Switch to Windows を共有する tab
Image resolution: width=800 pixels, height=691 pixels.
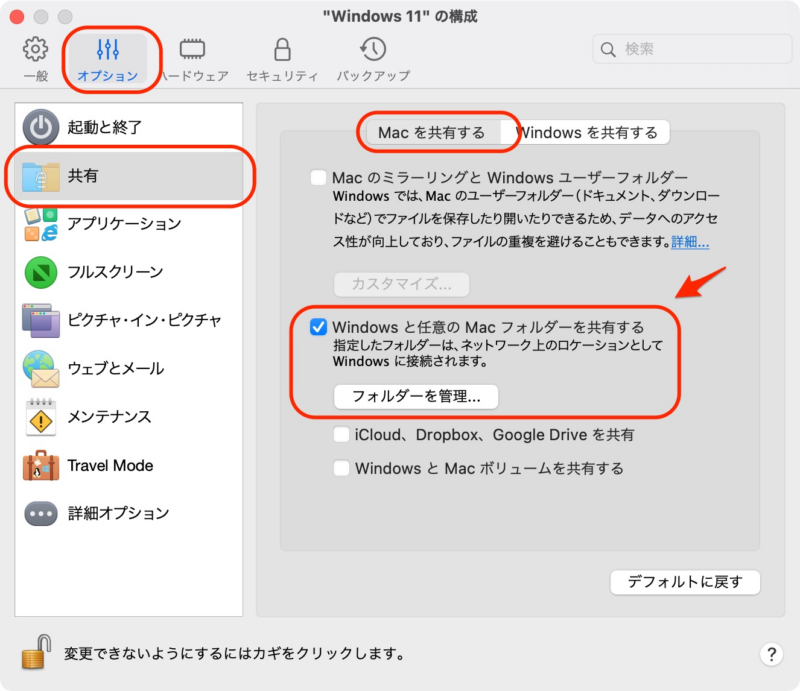(587, 133)
